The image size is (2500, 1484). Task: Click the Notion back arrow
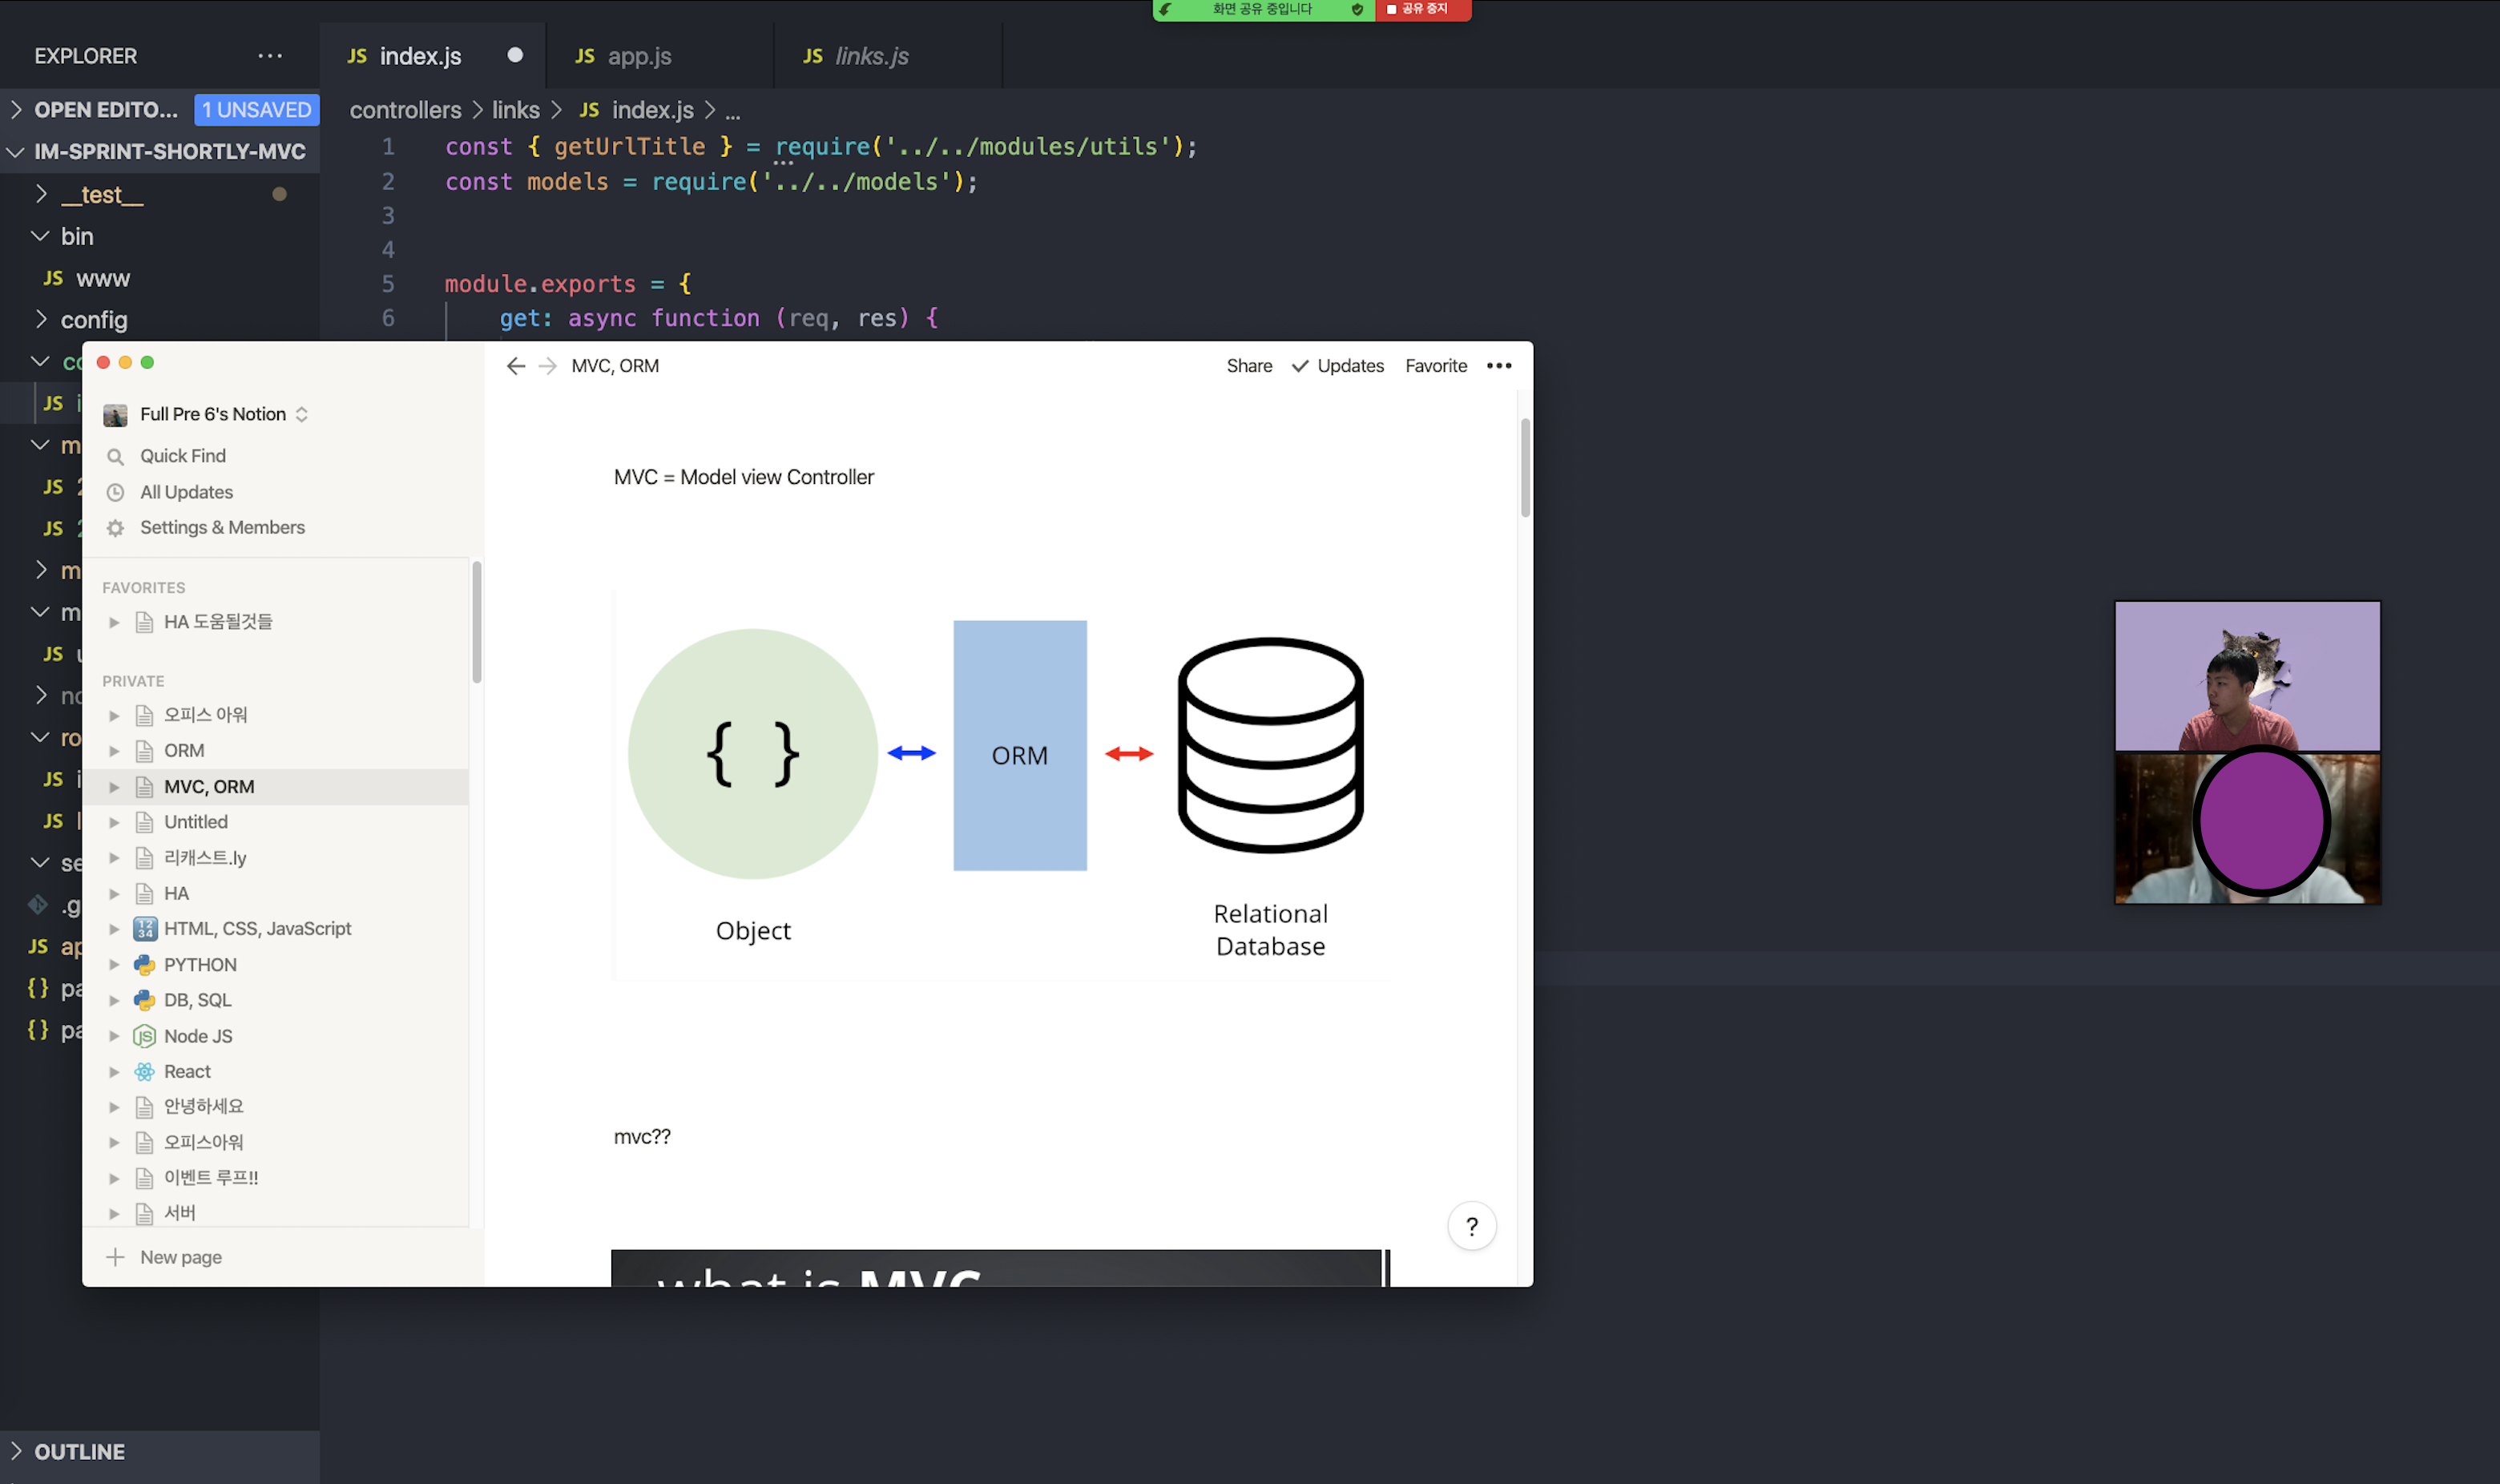pyautogui.click(x=516, y=366)
